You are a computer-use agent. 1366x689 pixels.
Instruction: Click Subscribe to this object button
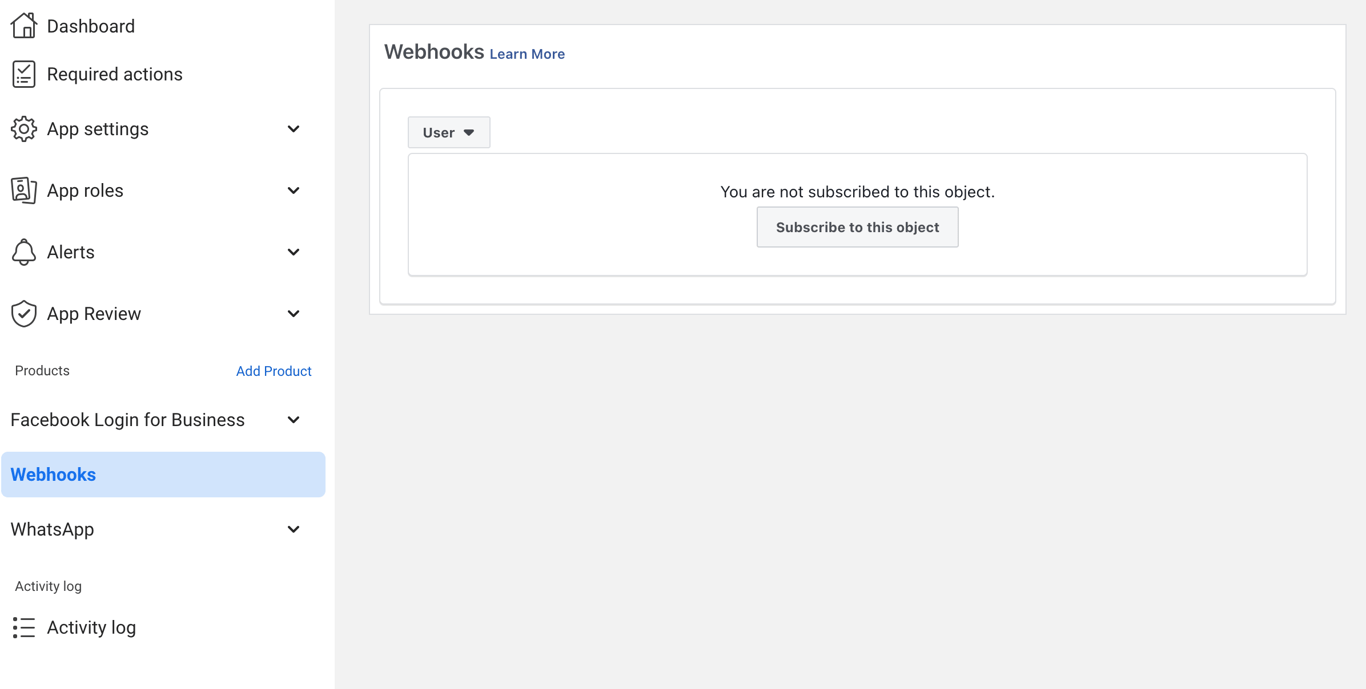tap(857, 227)
